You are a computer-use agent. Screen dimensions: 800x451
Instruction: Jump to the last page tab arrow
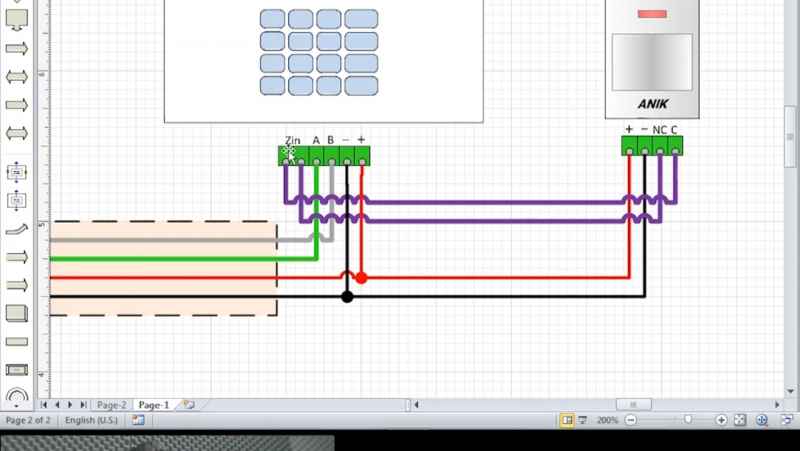pos(83,405)
